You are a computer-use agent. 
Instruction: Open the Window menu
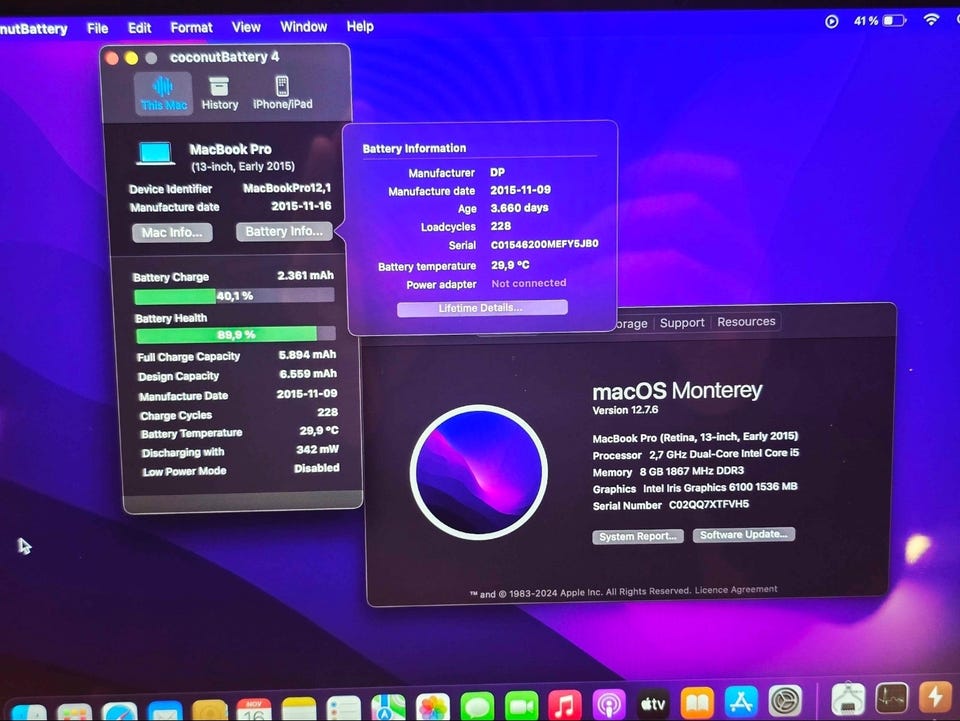coord(304,26)
